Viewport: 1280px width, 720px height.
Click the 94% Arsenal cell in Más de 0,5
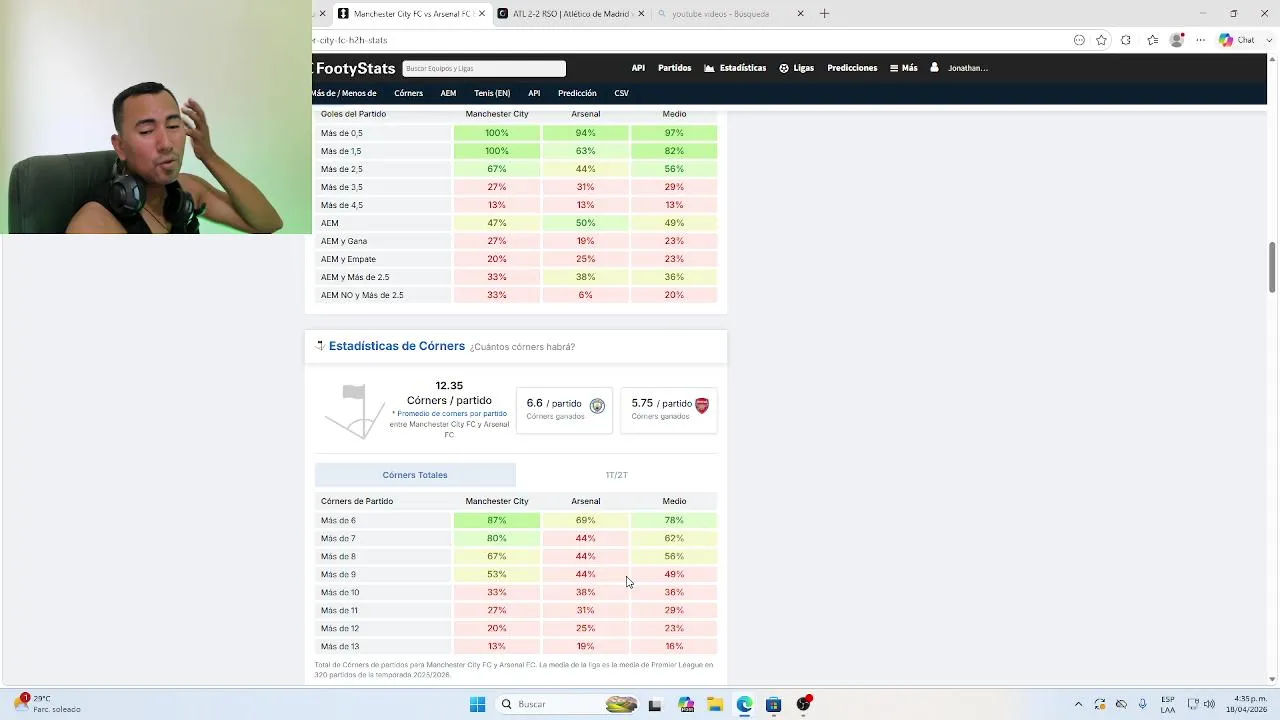[x=586, y=133]
